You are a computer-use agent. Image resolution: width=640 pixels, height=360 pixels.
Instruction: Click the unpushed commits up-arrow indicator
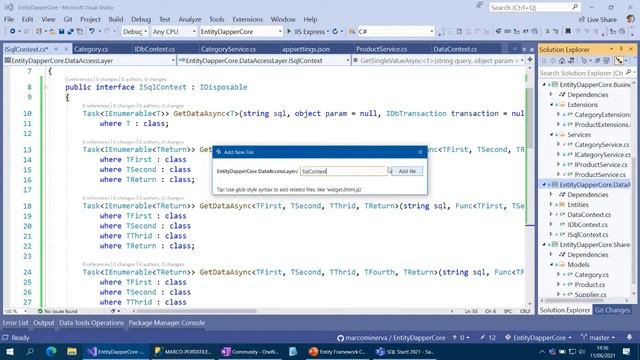tap(460, 338)
